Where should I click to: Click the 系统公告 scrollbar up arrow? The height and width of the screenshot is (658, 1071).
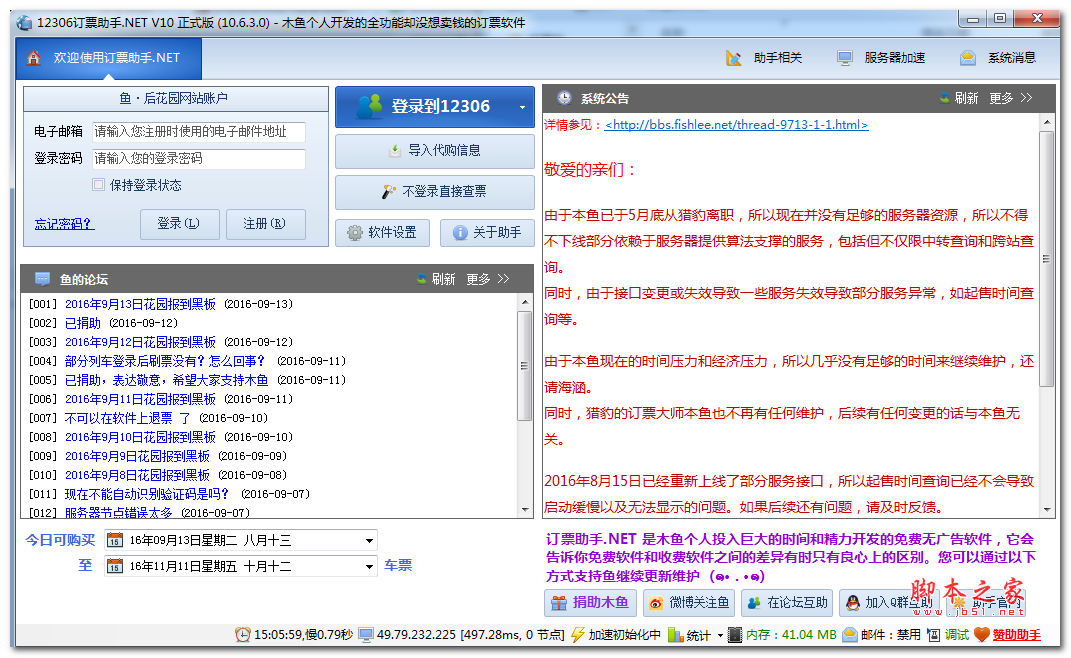(x=1046, y=123)
